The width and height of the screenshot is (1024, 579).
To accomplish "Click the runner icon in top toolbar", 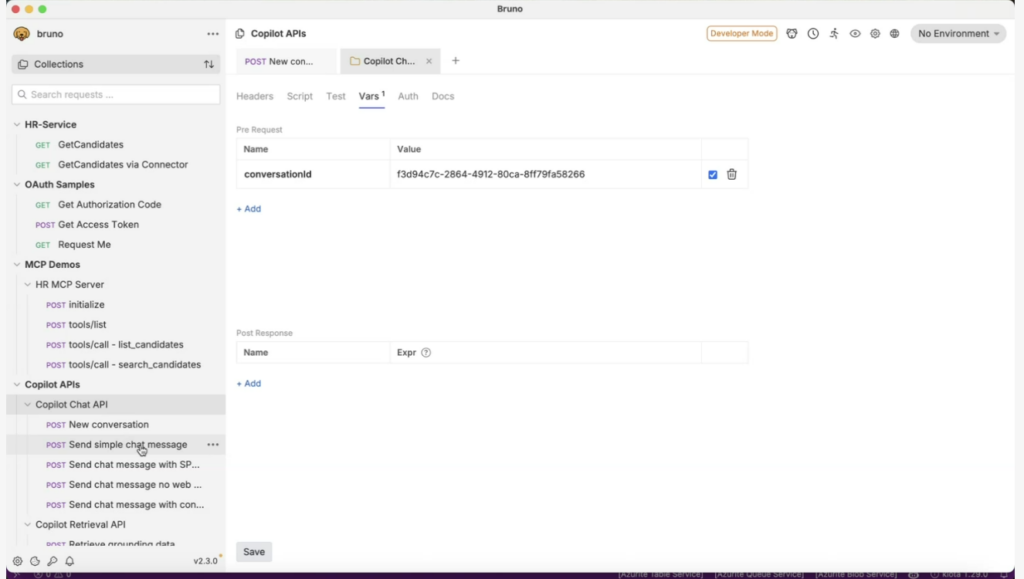I will pyautogui.click(x=834, y=34).
